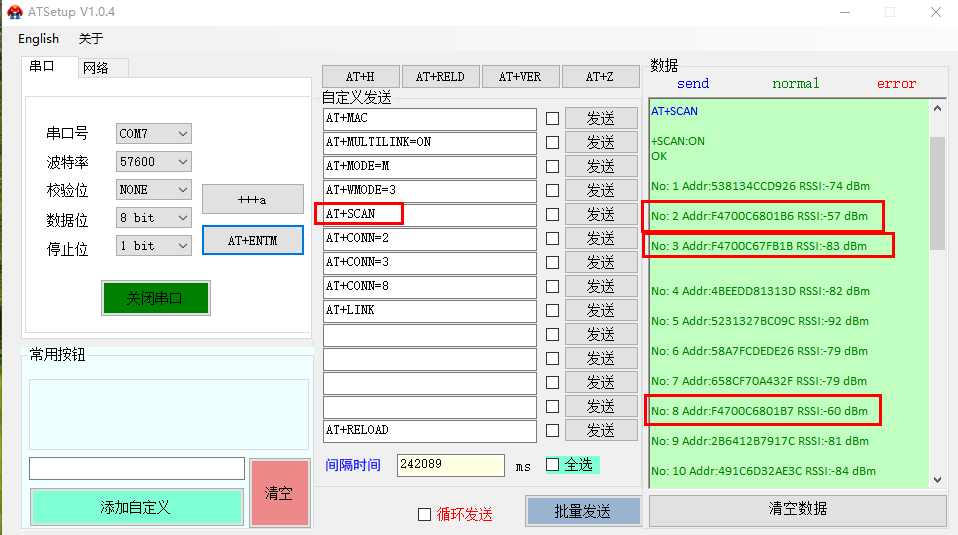Tick the checkbox beside AT+MAC command

552,118
